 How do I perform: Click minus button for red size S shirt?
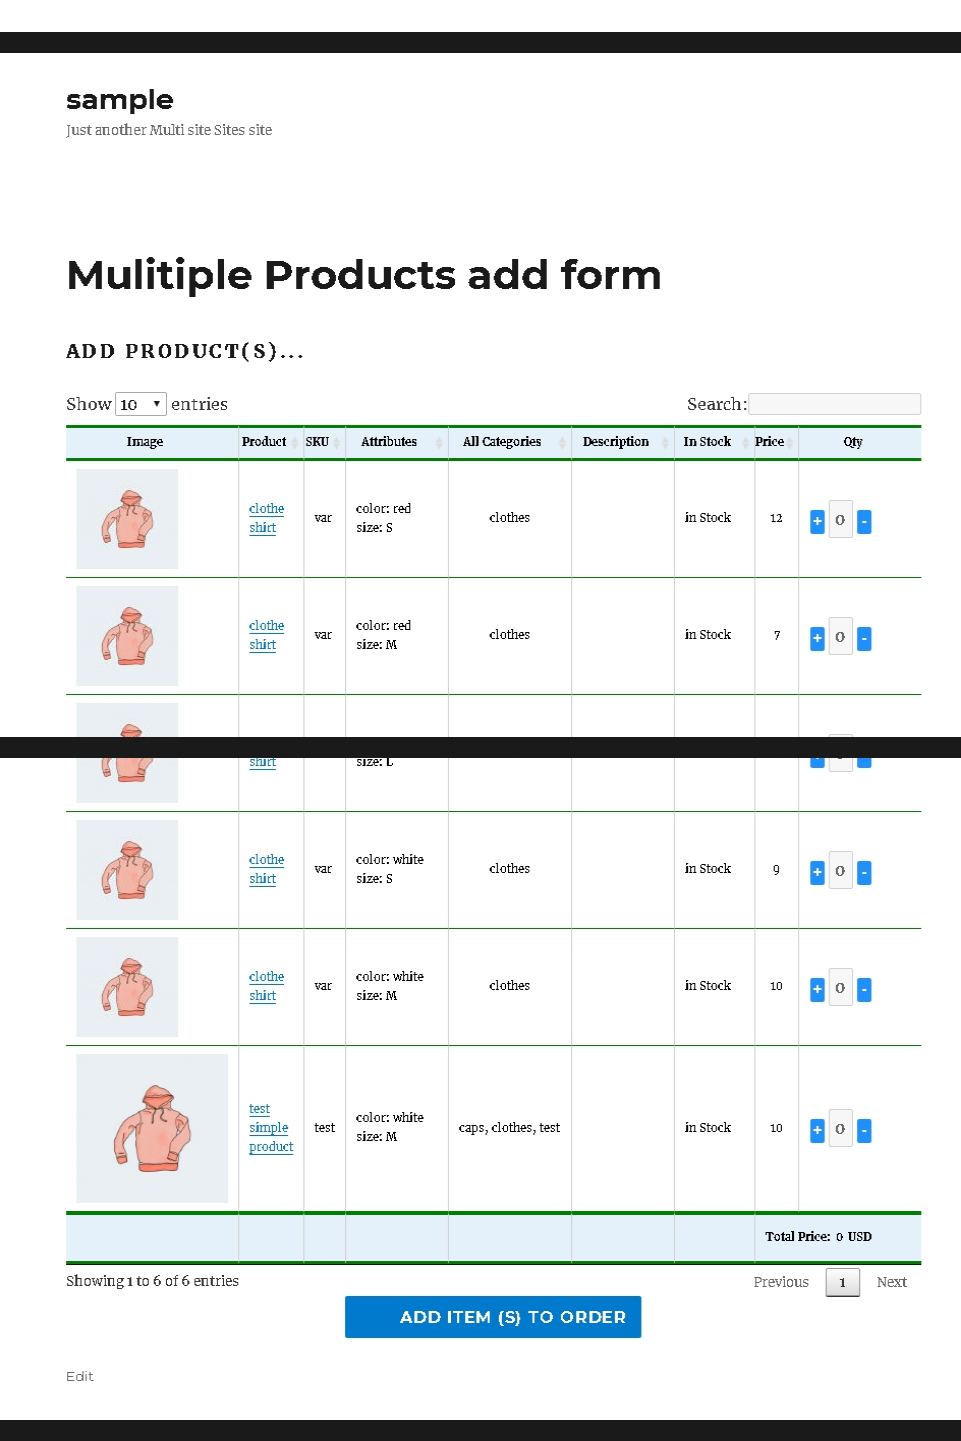[x=864, y=521]
